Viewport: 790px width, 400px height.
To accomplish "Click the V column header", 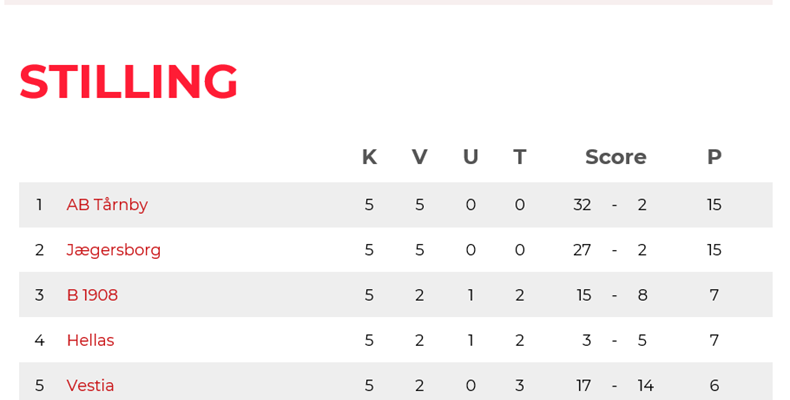I will pyautogui.click(x=419, y=157).
